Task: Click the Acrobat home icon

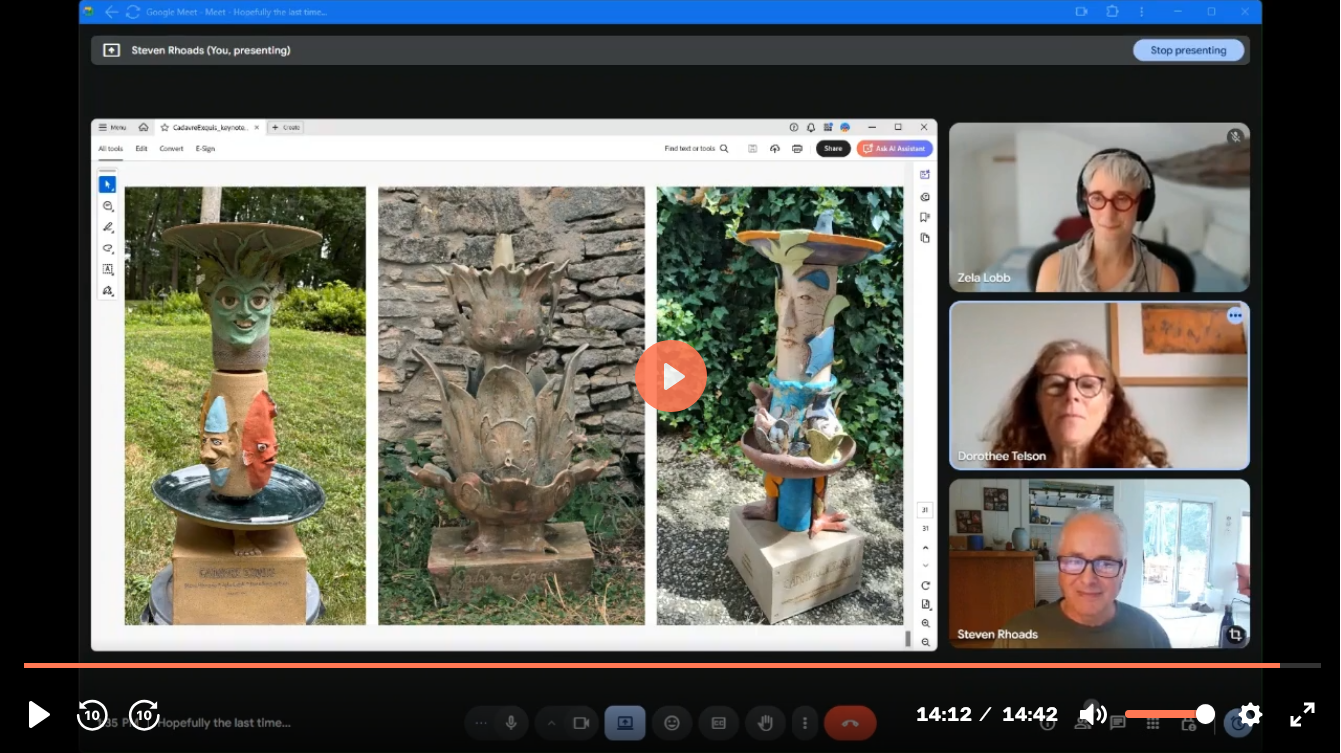Action: point(143,127)
